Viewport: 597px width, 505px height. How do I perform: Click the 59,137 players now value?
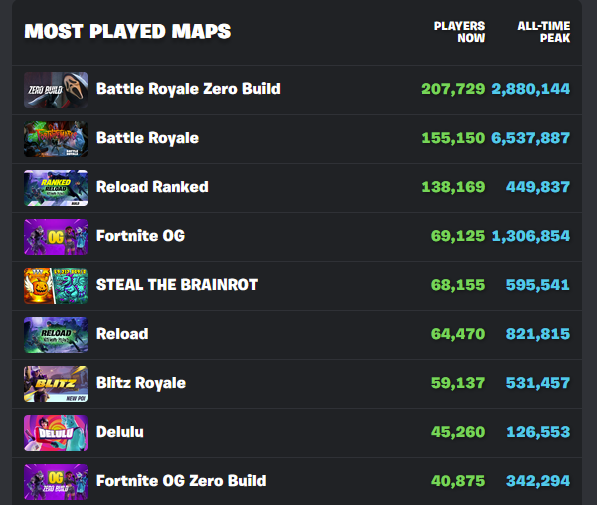458,383
